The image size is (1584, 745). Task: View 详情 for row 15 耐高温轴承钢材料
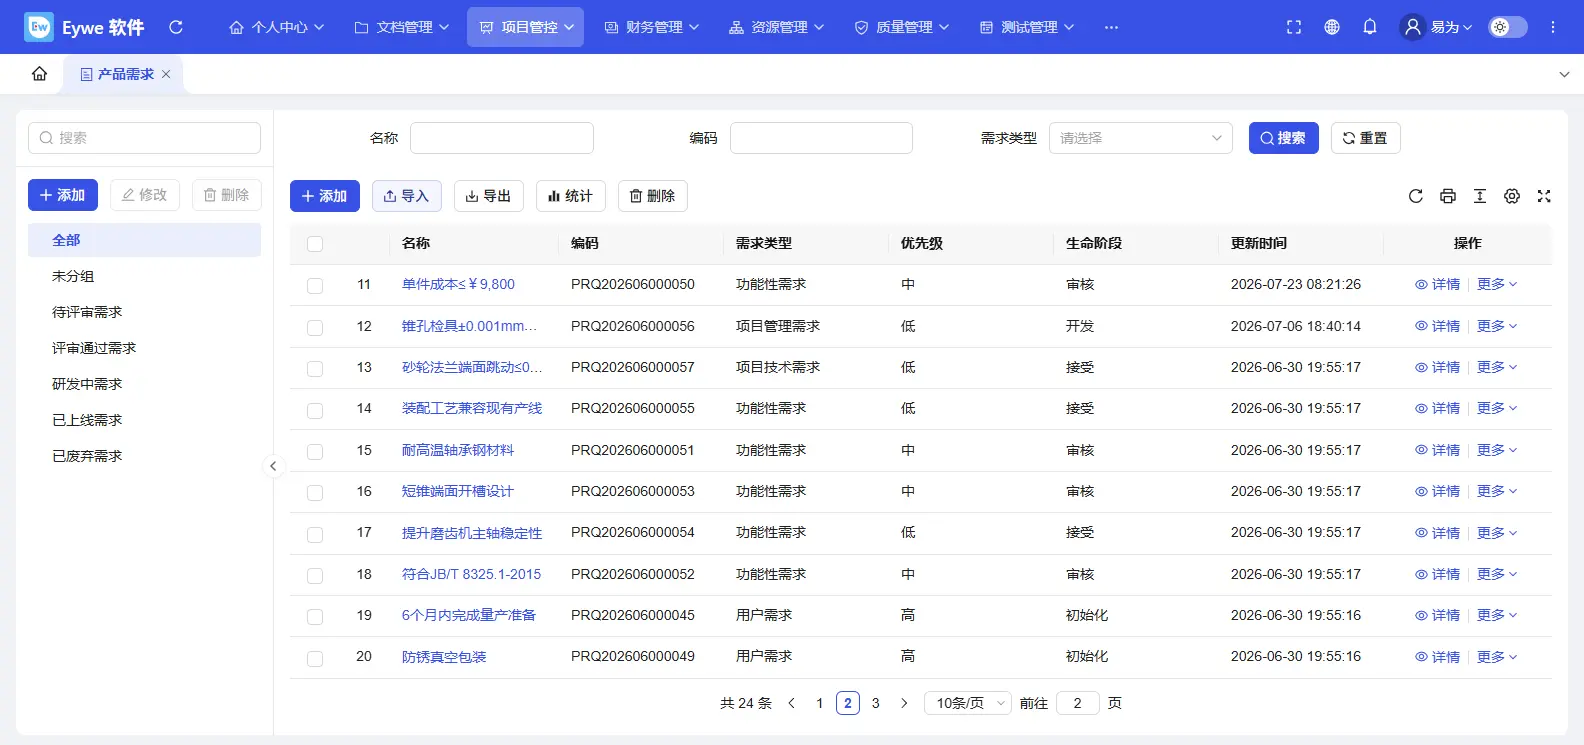coord(1437,450)
